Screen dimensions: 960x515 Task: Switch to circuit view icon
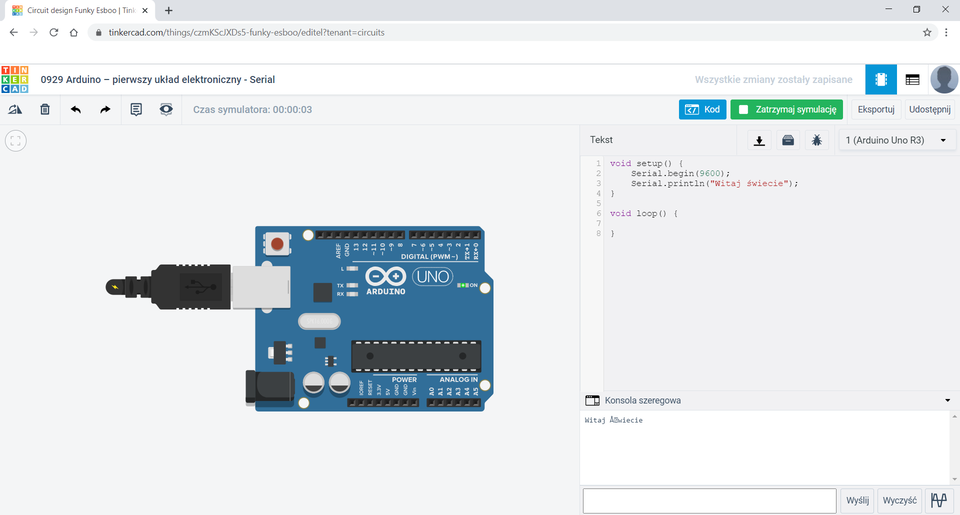click(x=881, y=80)
